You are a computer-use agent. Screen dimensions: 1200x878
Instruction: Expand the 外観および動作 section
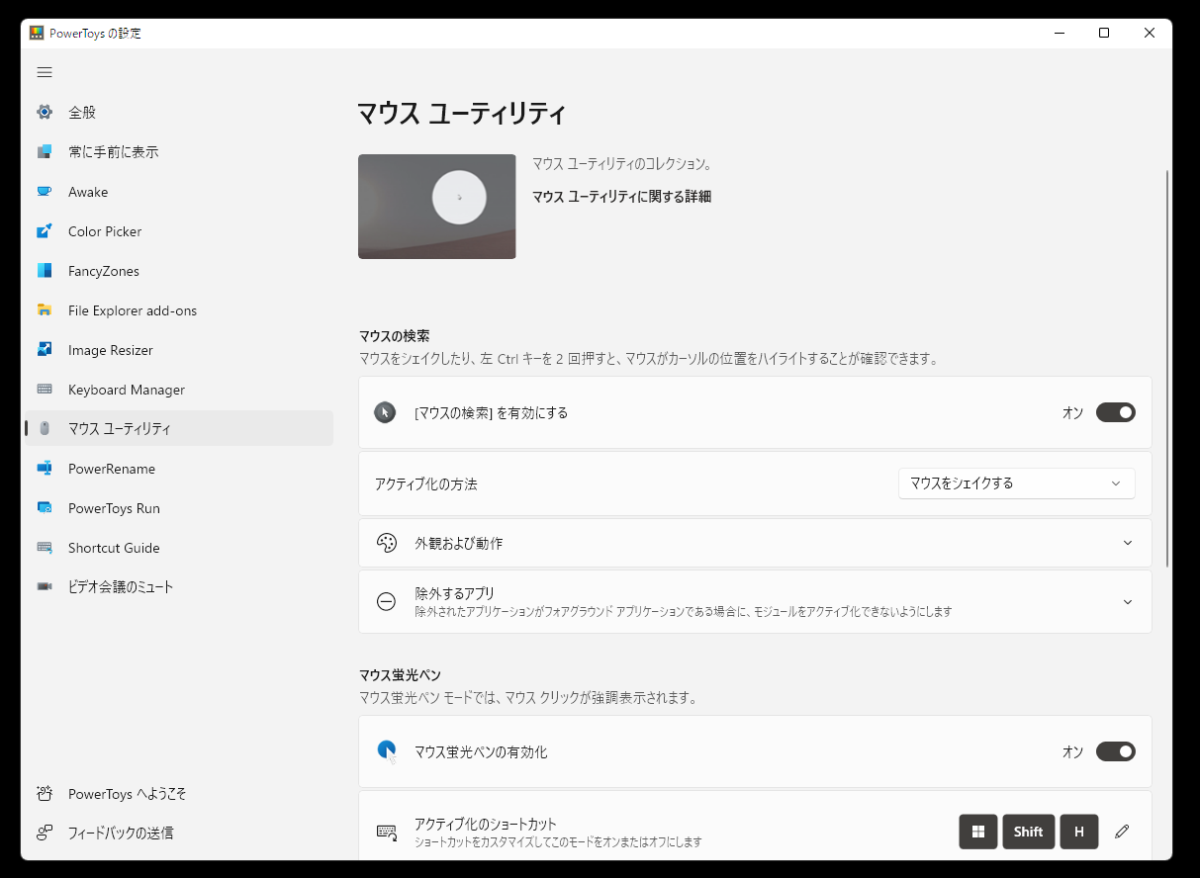click(1127, 543)
